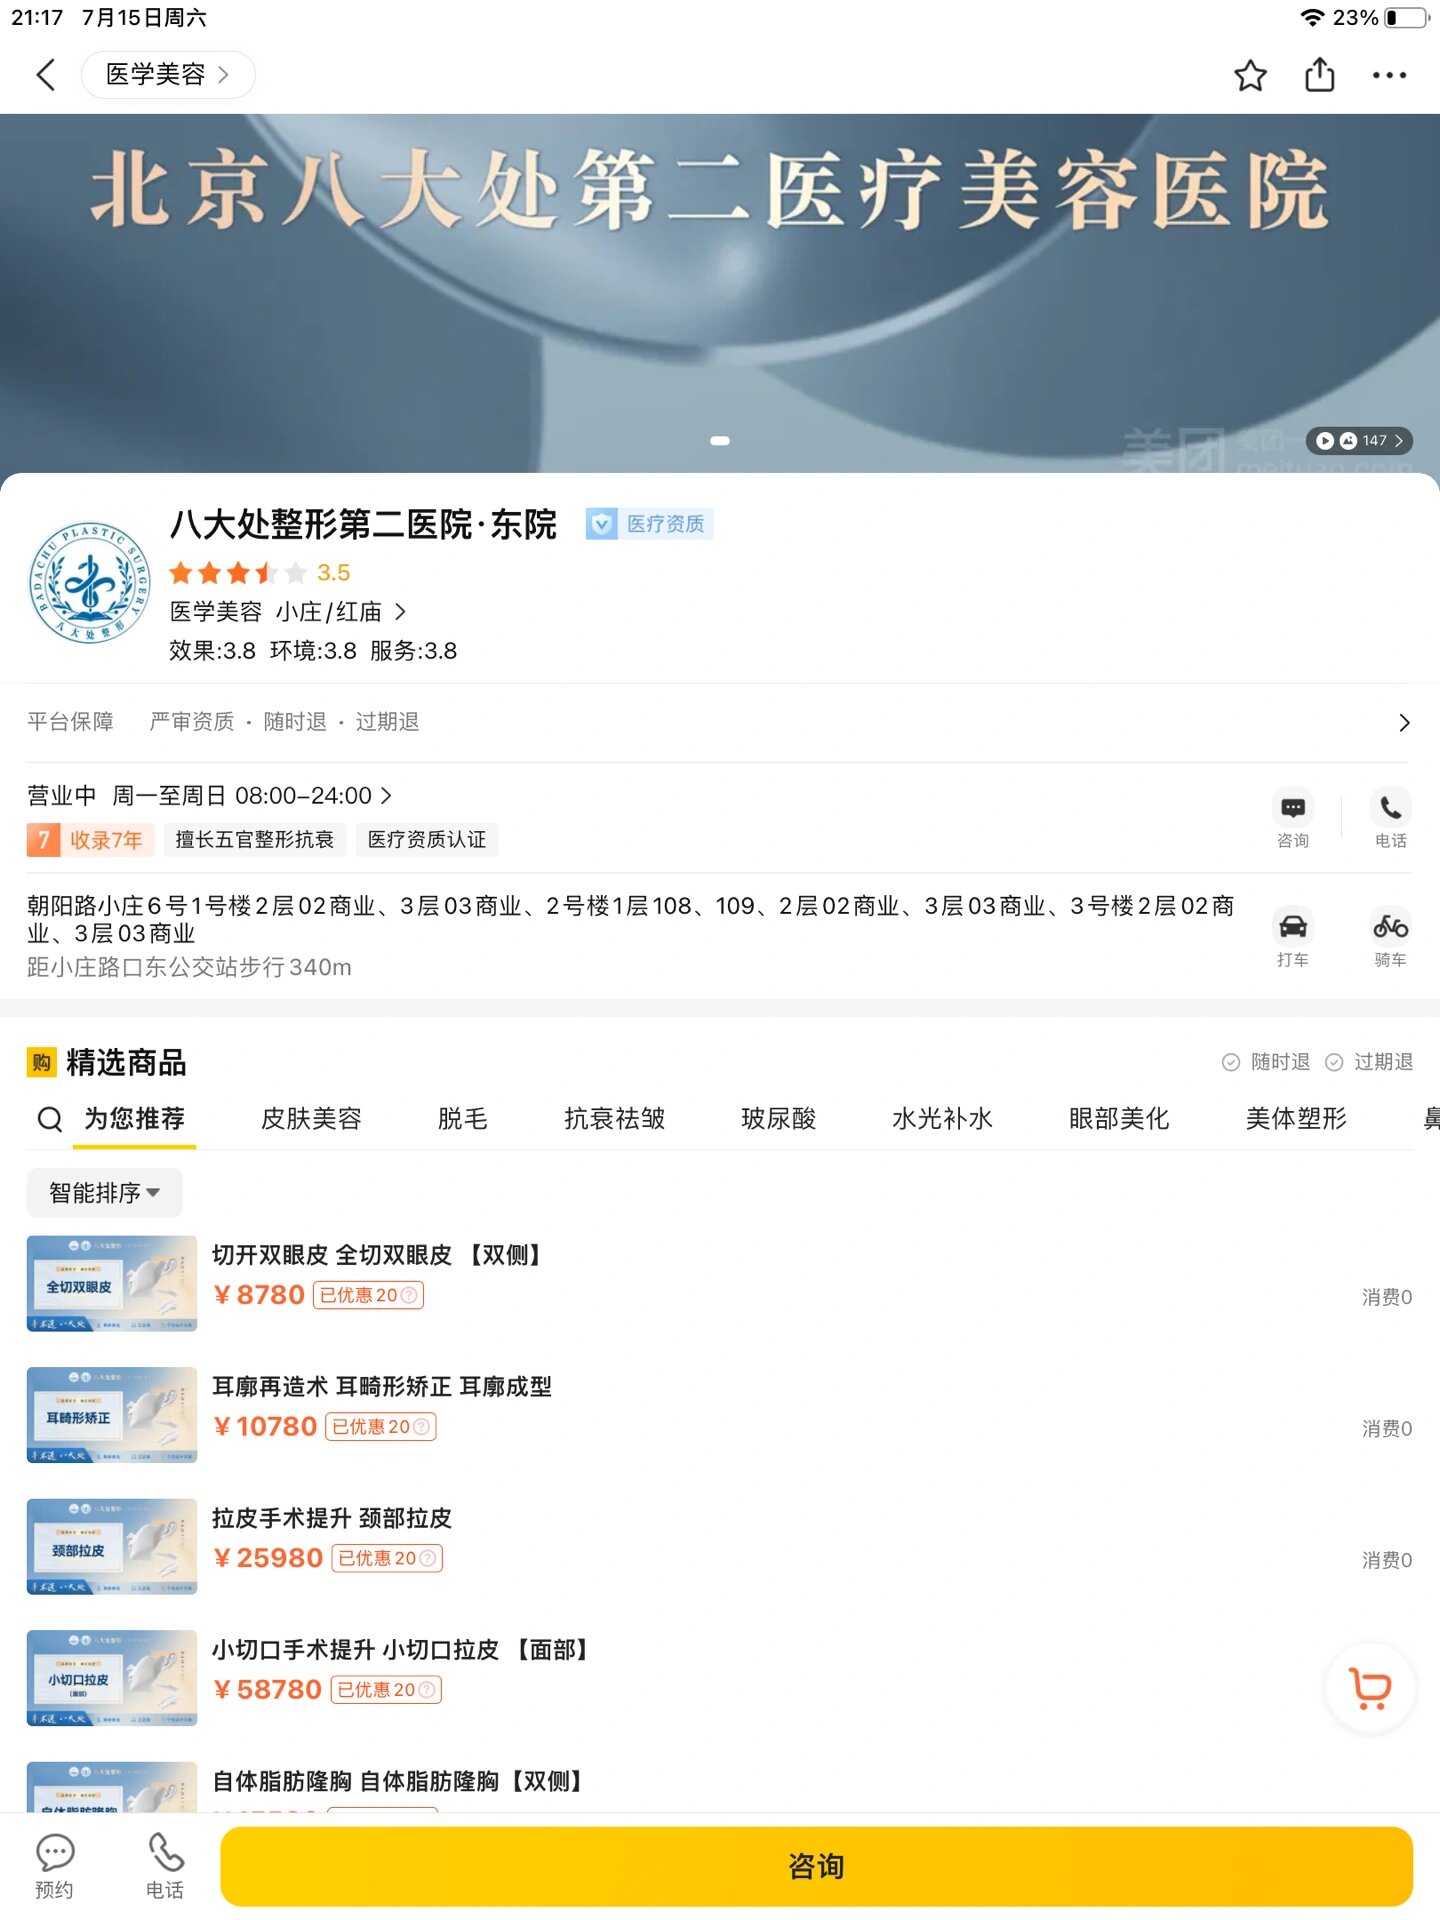Tap the 3.5 star rating

(x=260, y=573)
